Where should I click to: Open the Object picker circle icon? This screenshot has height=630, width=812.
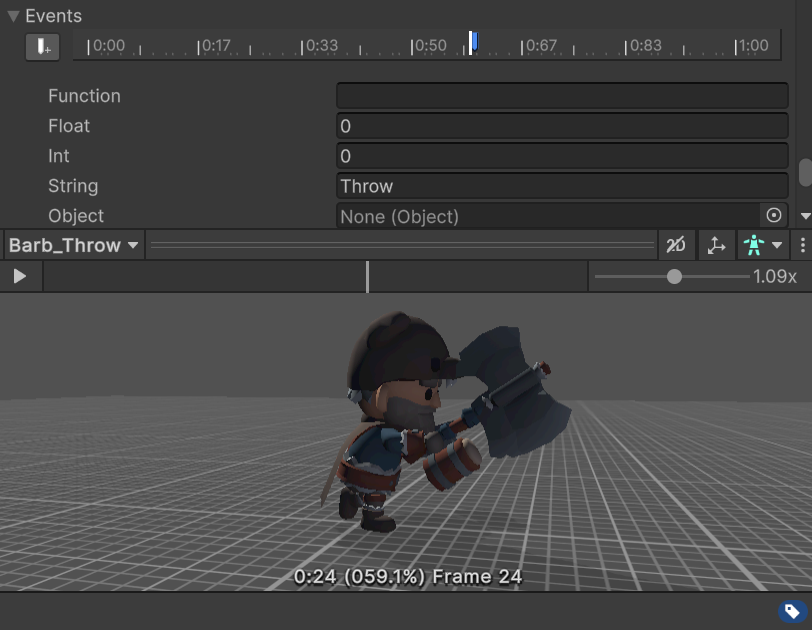tap(774, 215)
